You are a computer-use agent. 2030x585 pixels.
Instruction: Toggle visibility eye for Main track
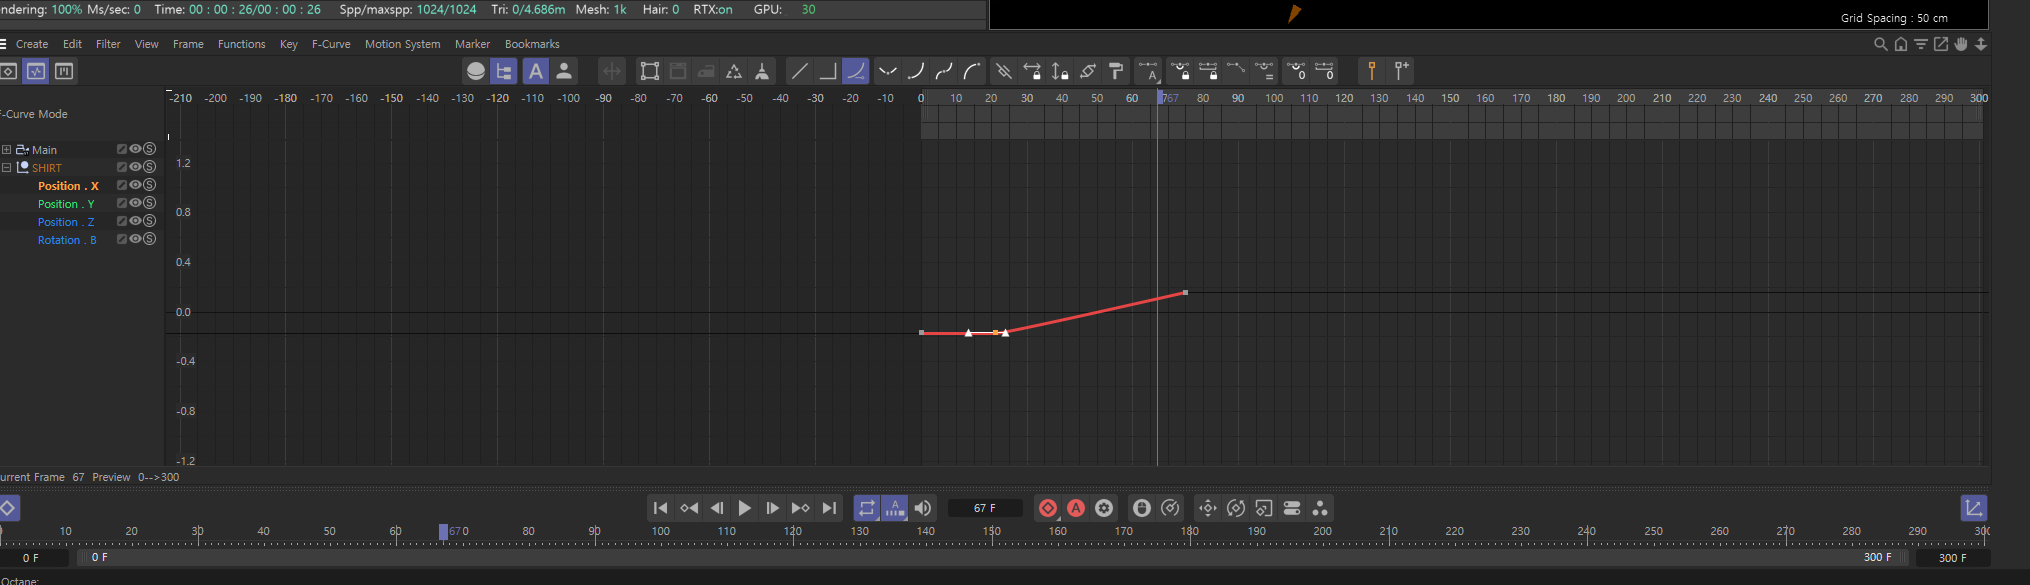[135, 149]
